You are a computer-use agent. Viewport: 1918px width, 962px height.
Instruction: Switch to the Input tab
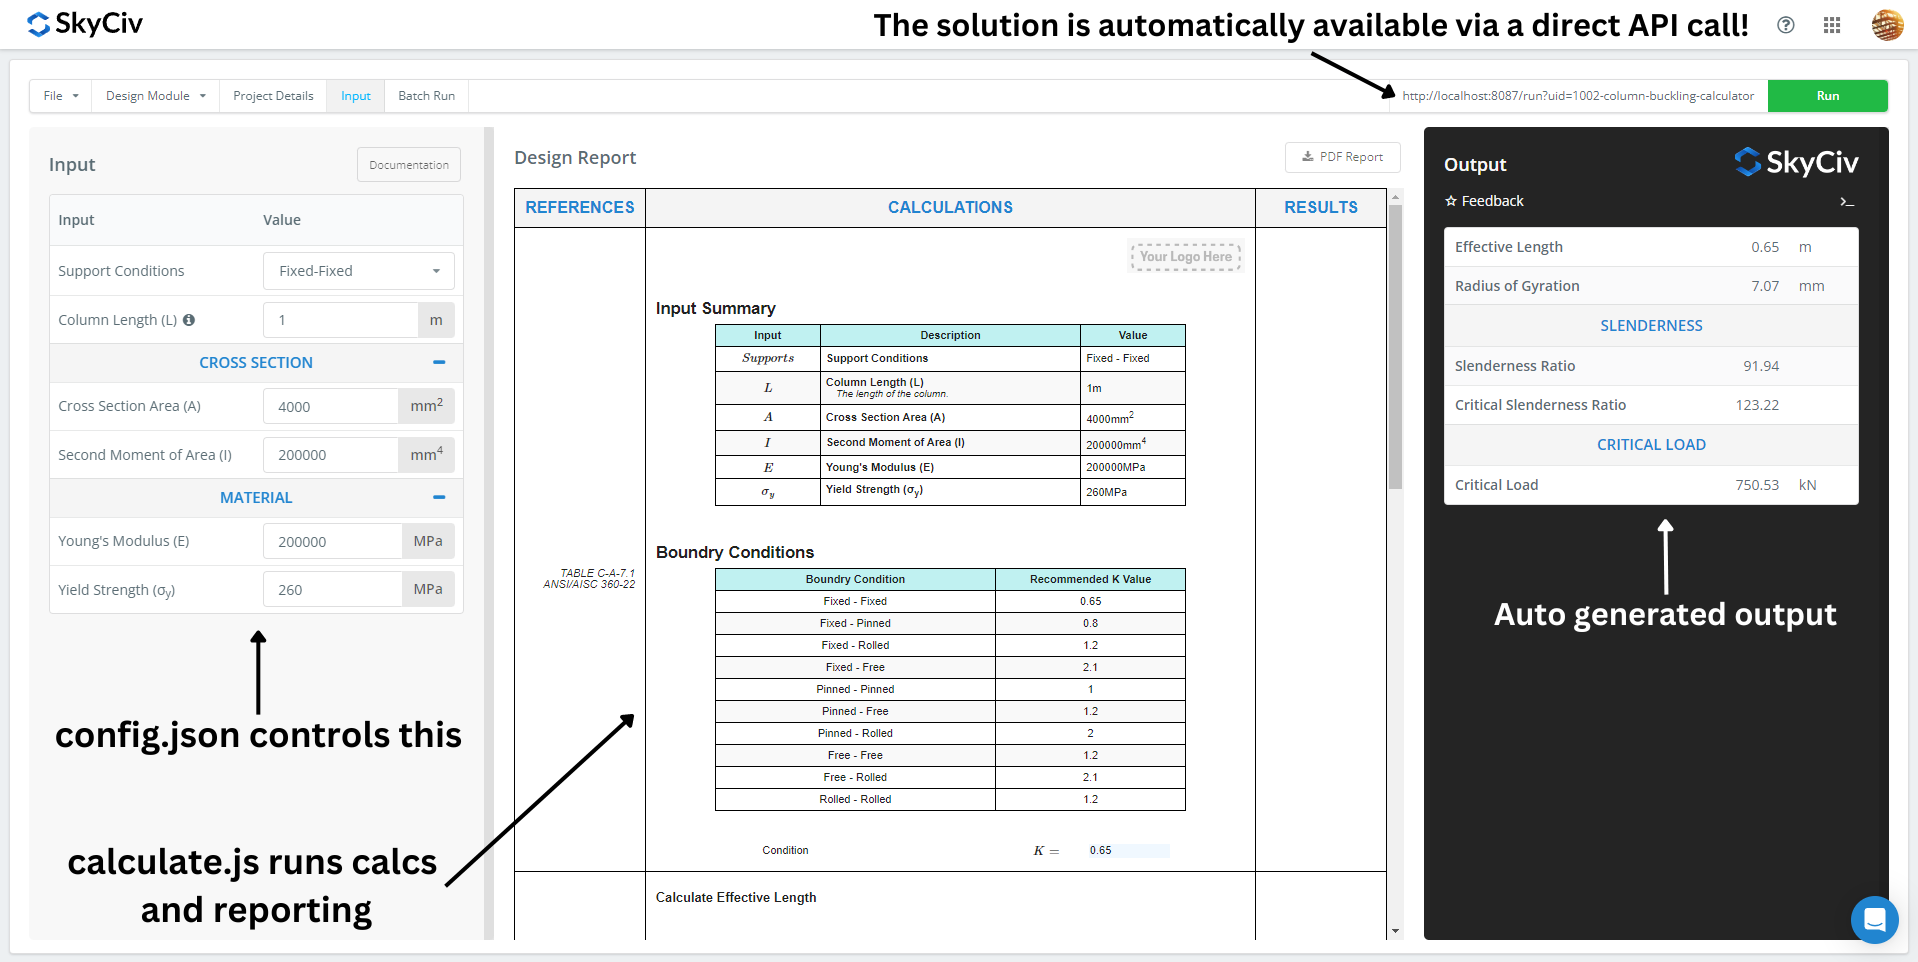click(356, 96)
